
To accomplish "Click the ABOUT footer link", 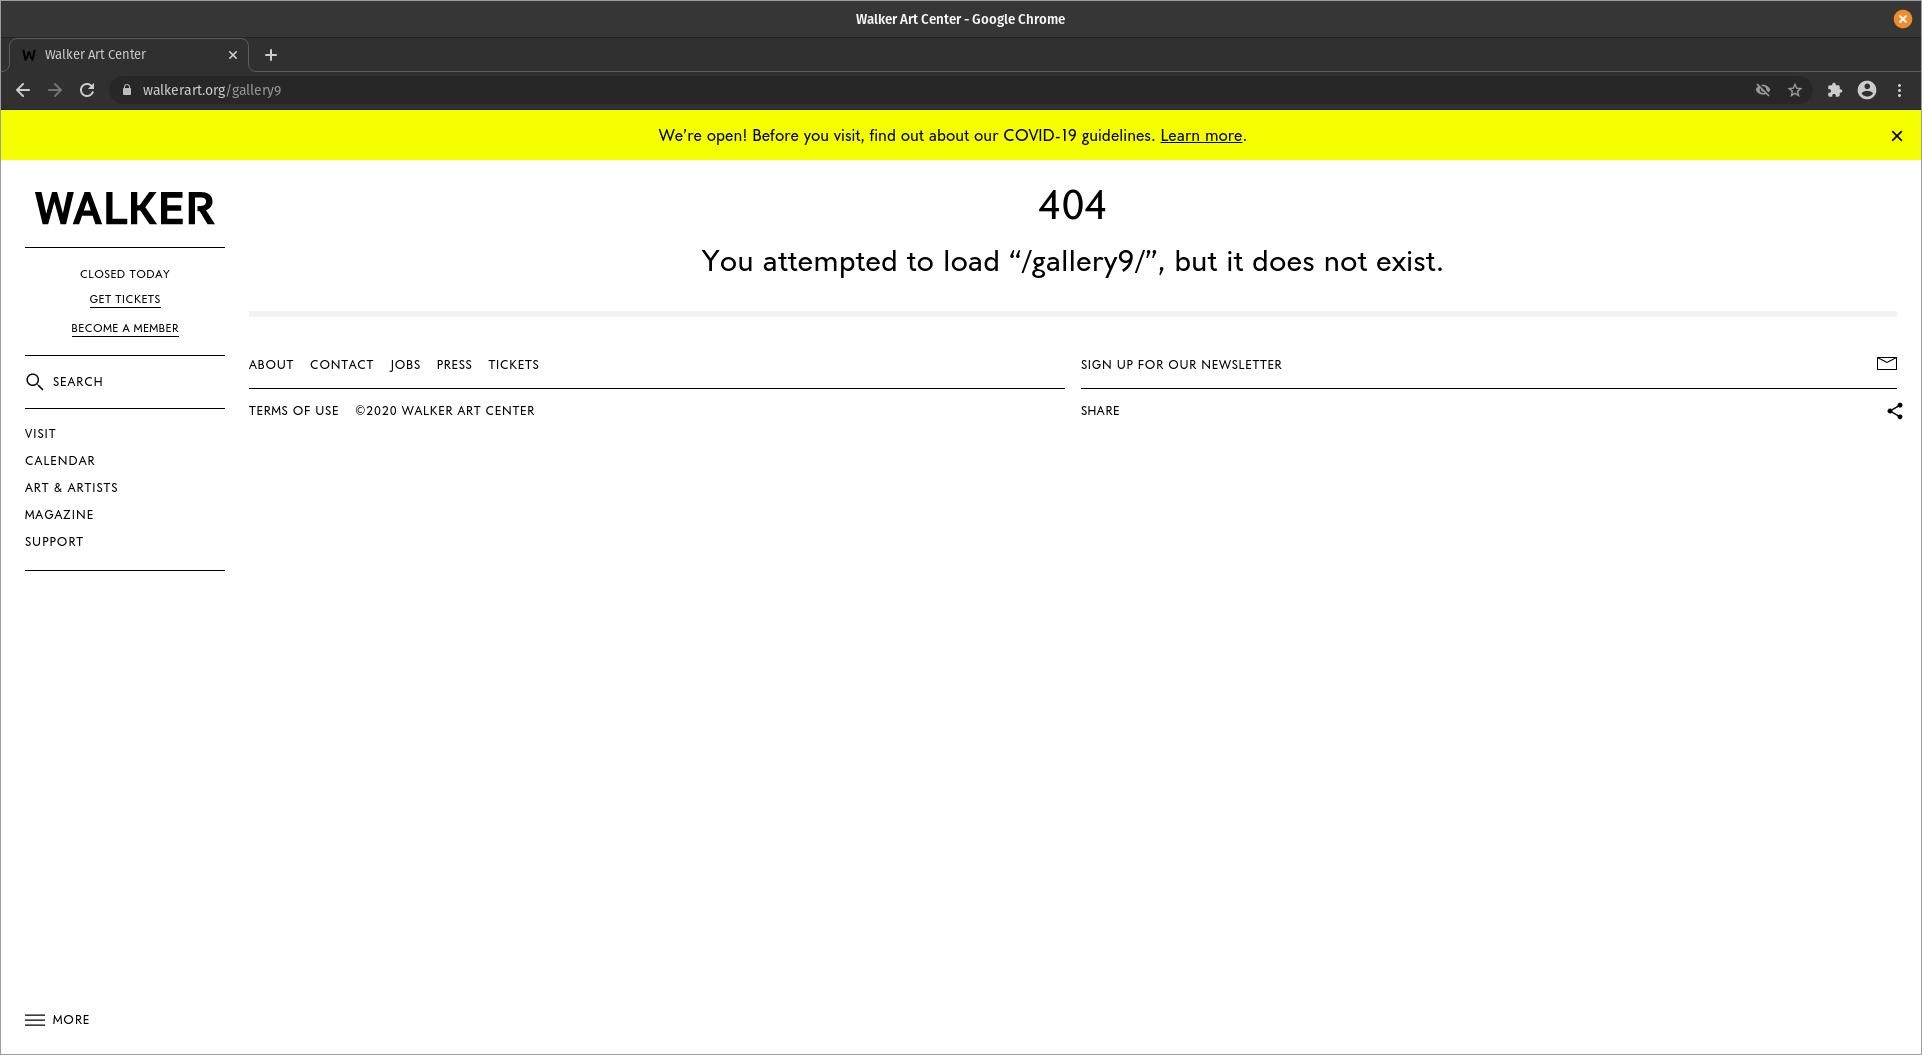I will click(x=271, y=365).
